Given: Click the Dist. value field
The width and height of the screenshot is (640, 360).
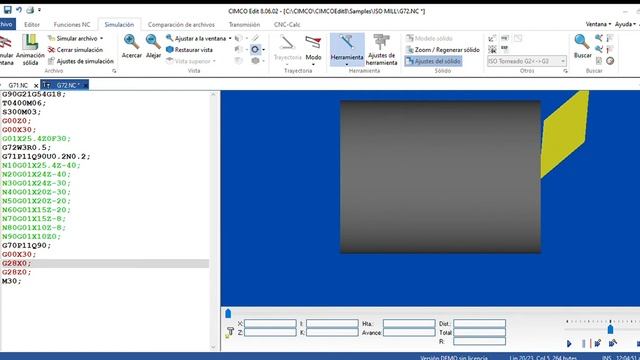Looking at the screenshot, I should [480, 324].
